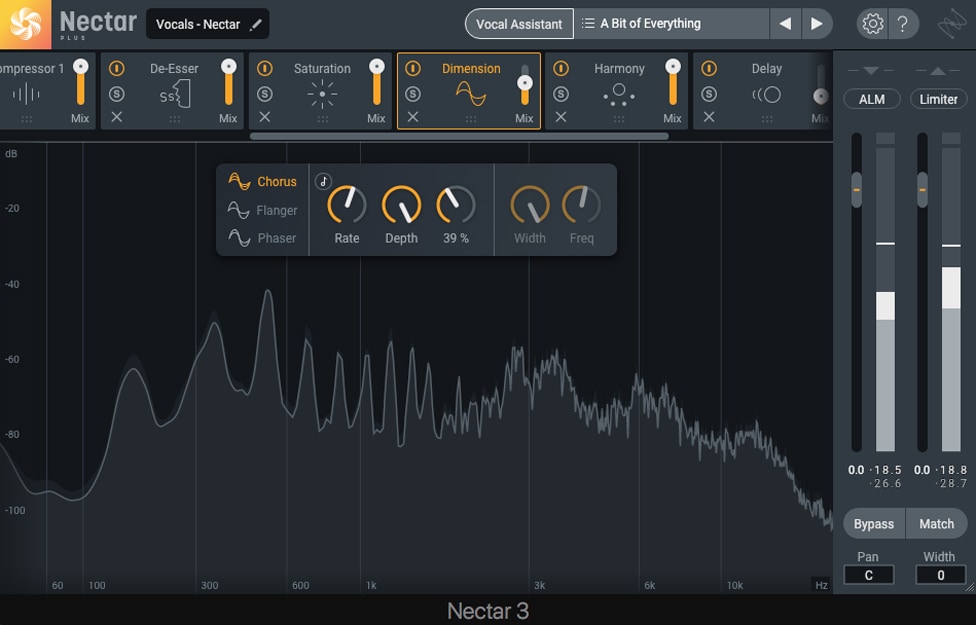Image resolution: width=976 pixels, height=625 pixels.
Task: Toggle ALM button
Action: pyautogui.click(x=871, y=99)
